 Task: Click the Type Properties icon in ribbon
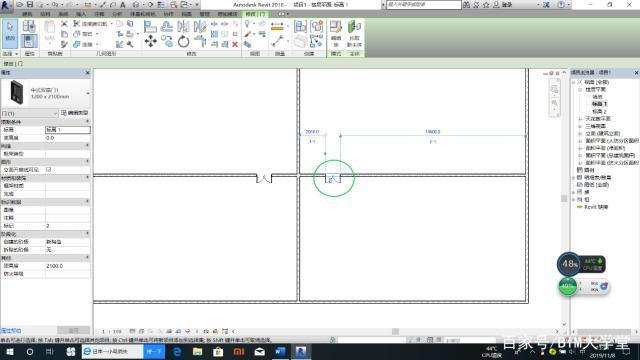(29, 27)
